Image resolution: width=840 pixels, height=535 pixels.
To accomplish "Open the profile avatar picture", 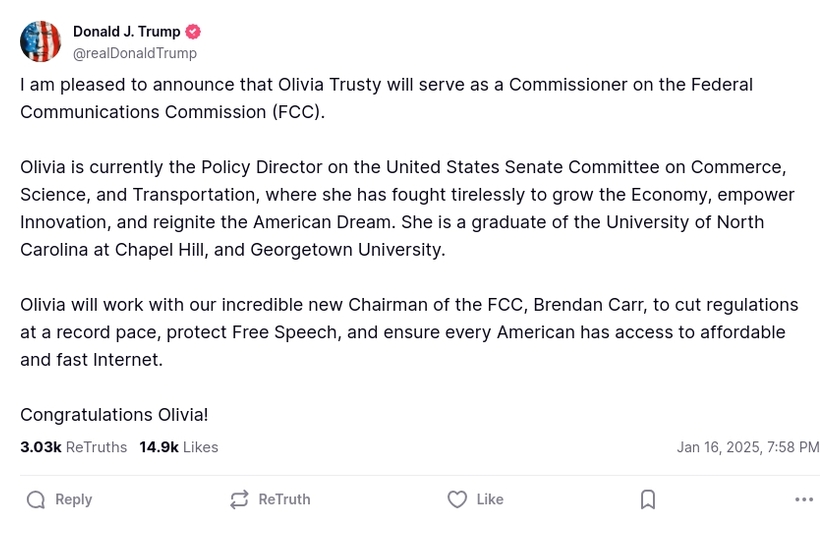I will tap(41, 42).
